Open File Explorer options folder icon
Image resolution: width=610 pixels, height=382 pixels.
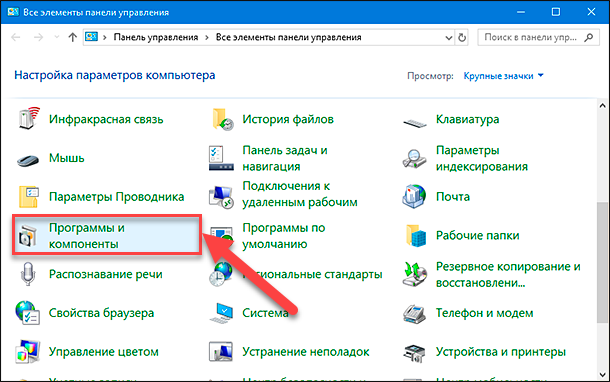29,196
